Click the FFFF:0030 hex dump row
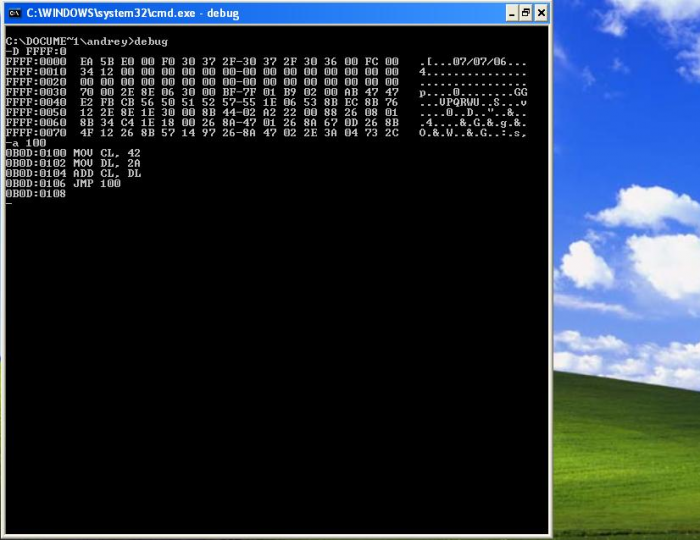The width and height of the screenshot is (700, 540). coord(200,92)
